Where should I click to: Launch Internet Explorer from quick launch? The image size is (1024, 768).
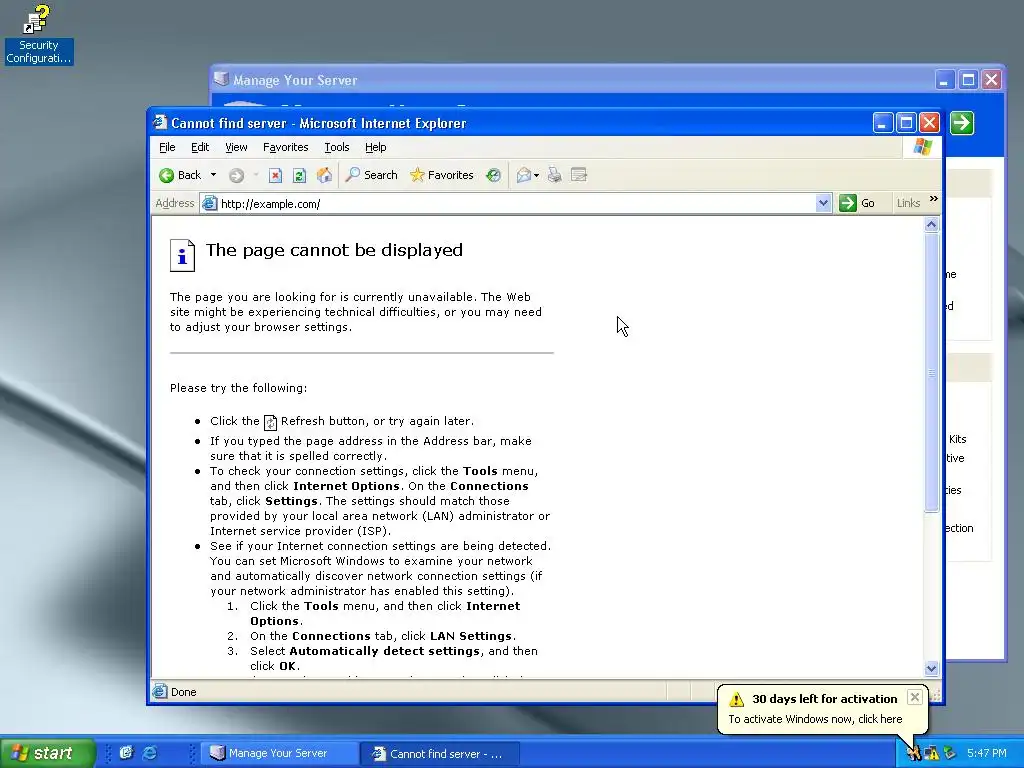[x=150, y=753]
